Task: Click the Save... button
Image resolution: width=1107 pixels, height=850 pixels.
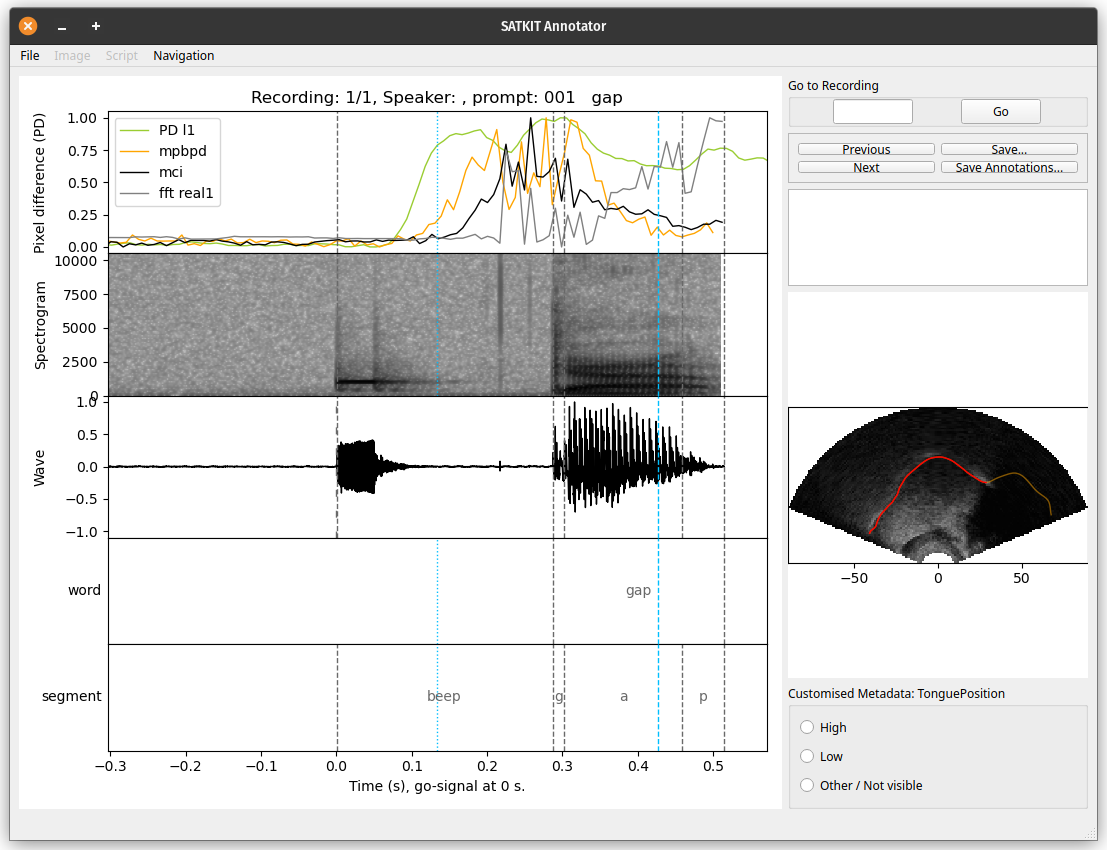Action: (x=1009, y=149)
